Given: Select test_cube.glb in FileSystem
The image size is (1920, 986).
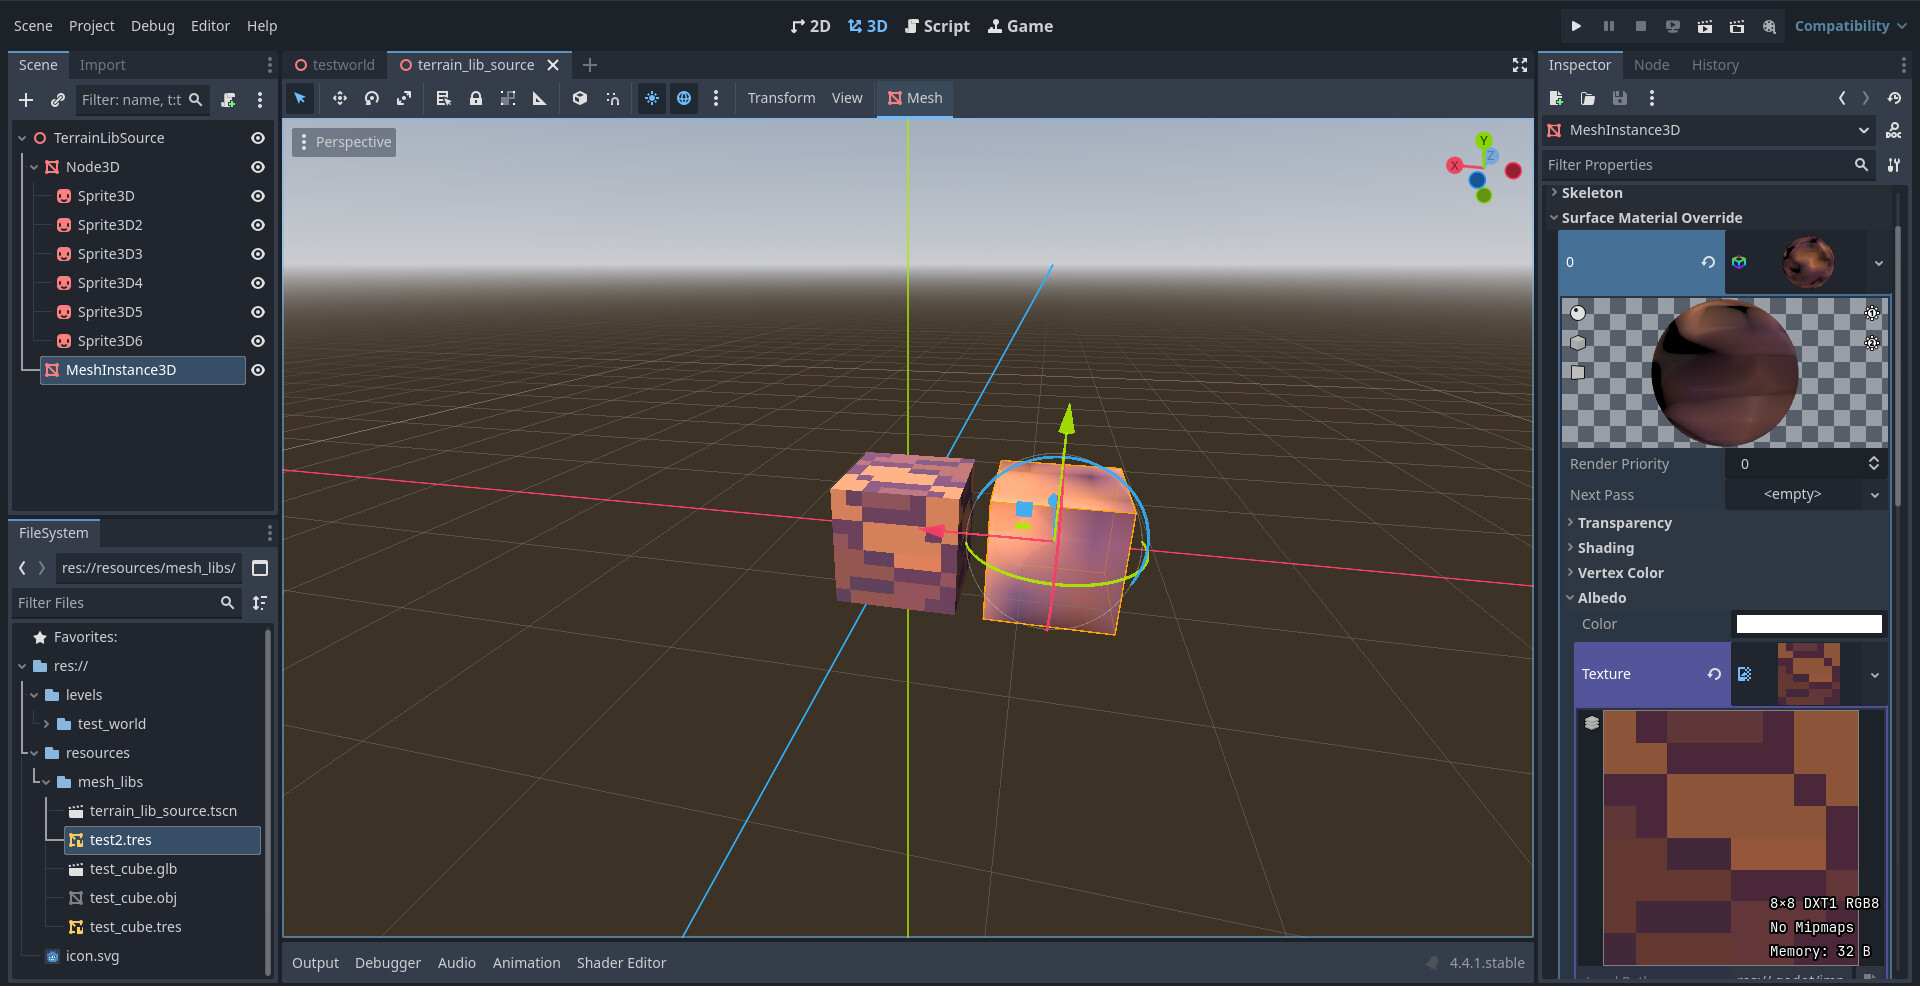Looking at the screenshot, I should 133,869.
